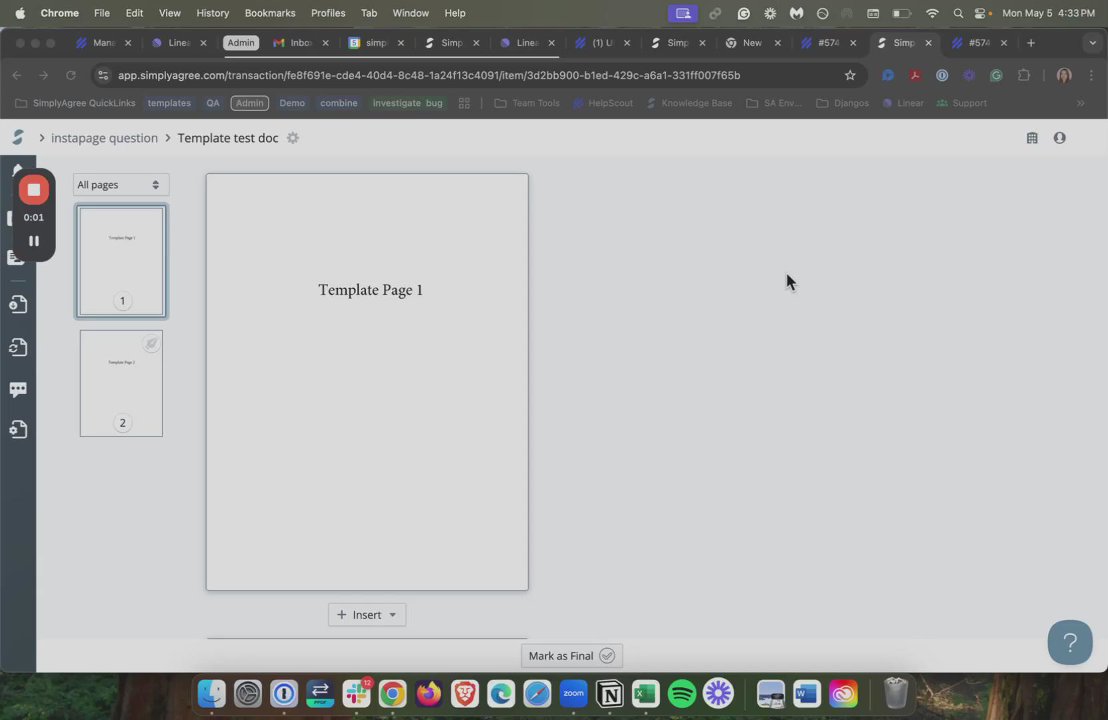This screenshot has height=720, width=1108.
Task: Open macOS Control Center
Action: (x=982, y=13)
